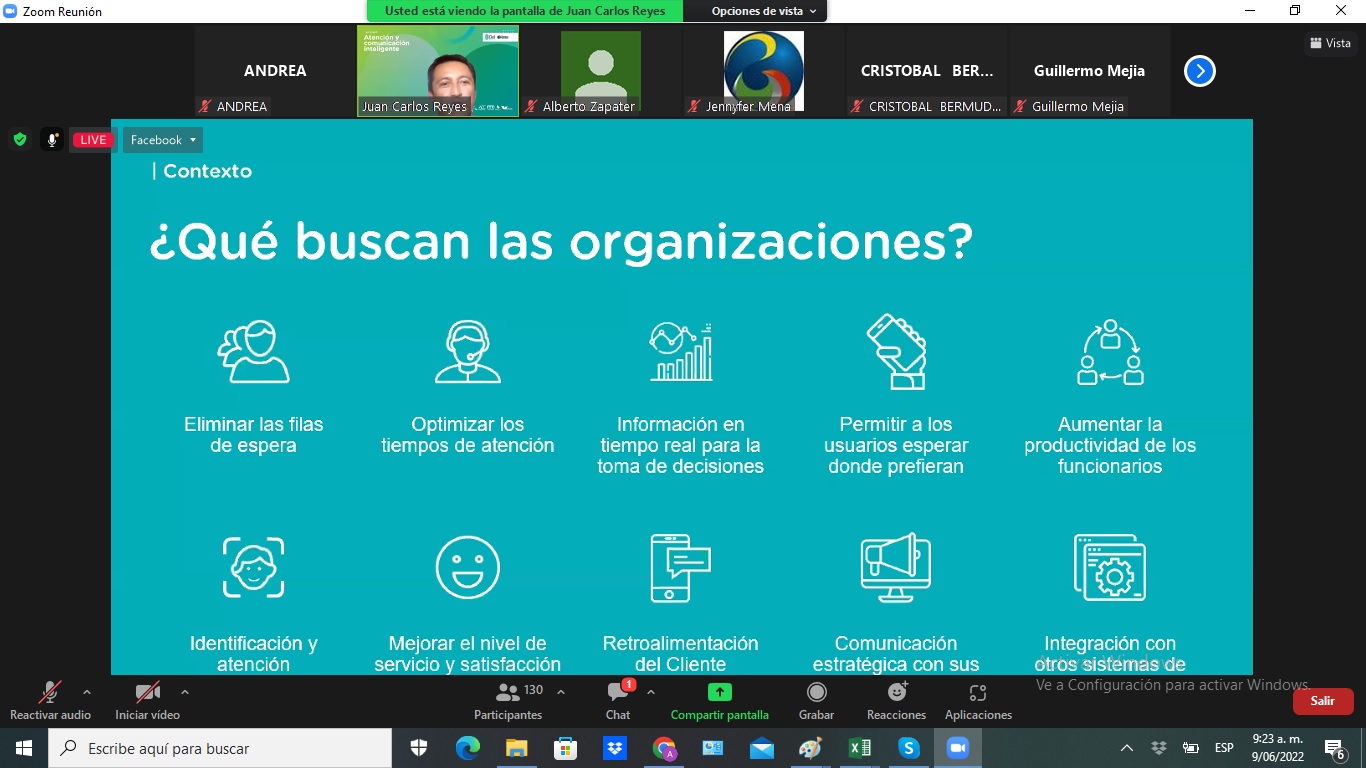Image resolution: width=1366 pixels, height=768 pixels.
Task: Open the Vista layout menu
Action: (1330, 43)
